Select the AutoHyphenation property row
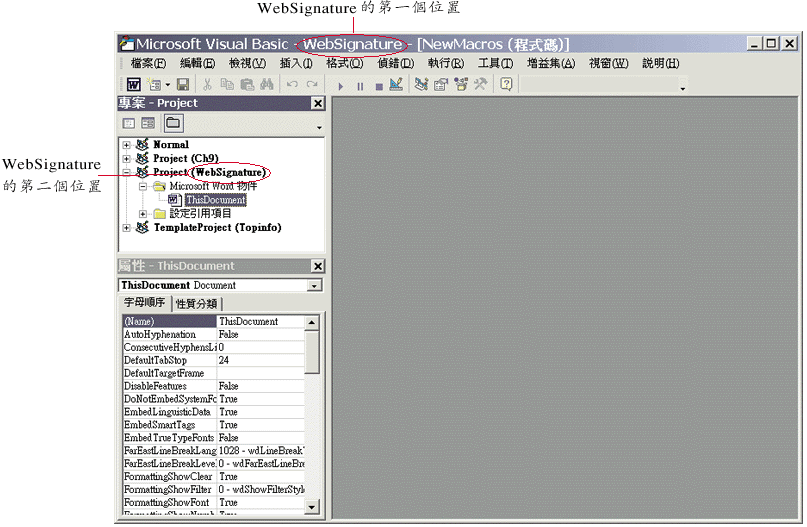The image size is (807, 527). [x=214, y=335]
